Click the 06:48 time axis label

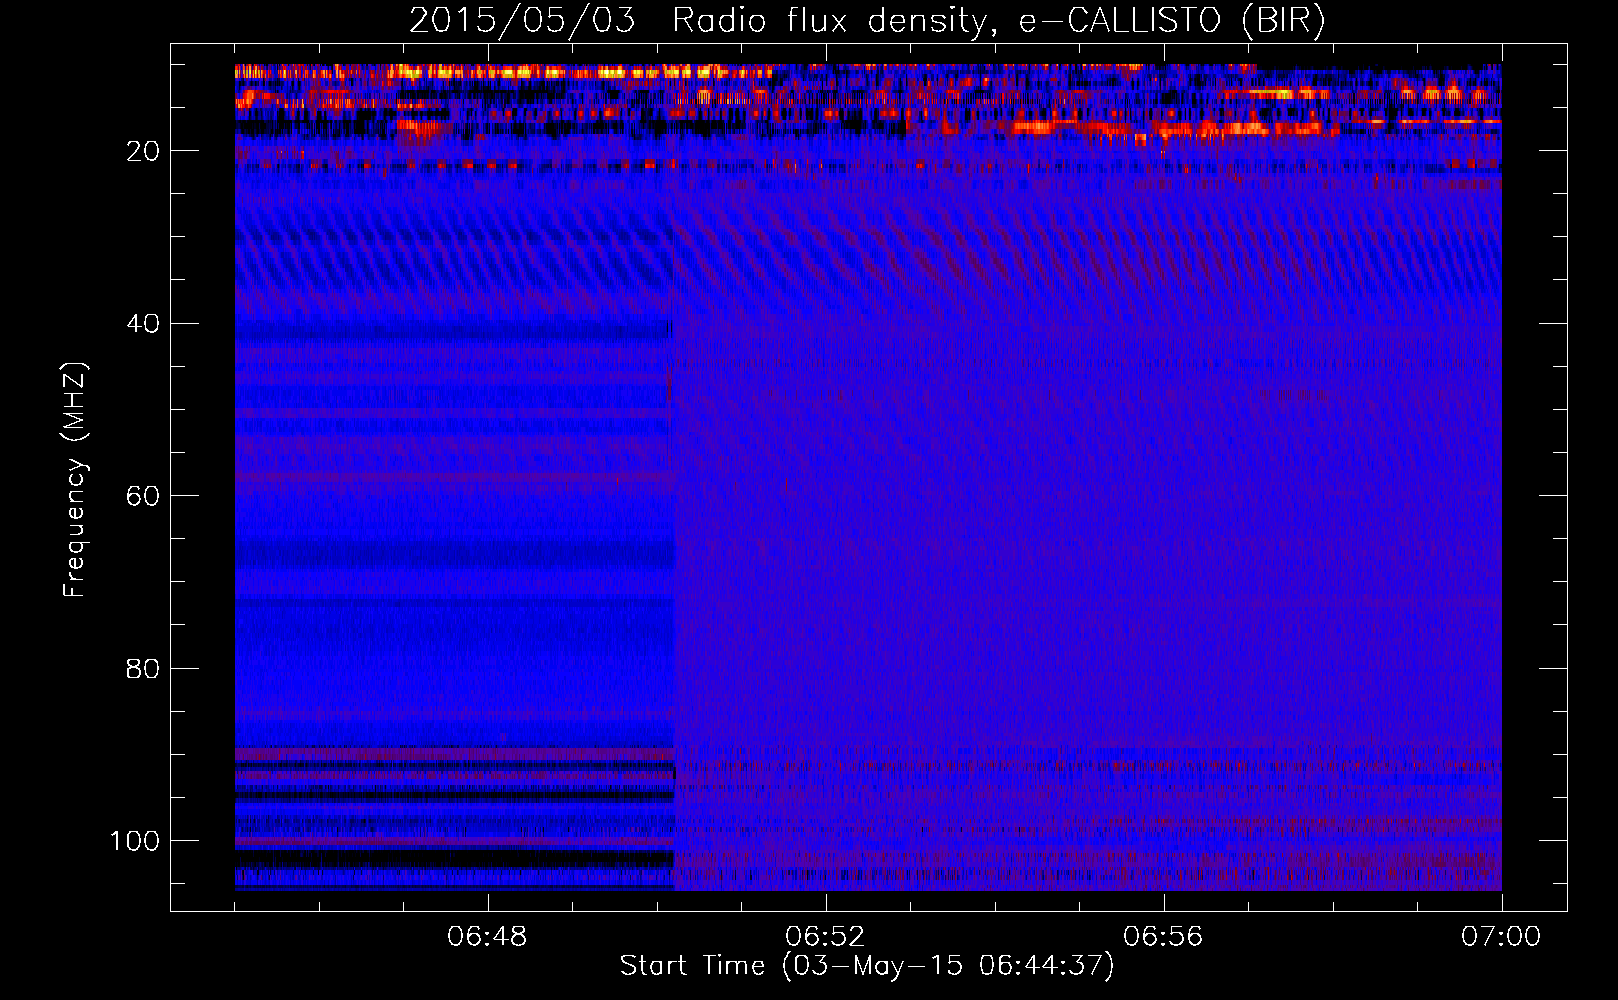tap(487, 937)
